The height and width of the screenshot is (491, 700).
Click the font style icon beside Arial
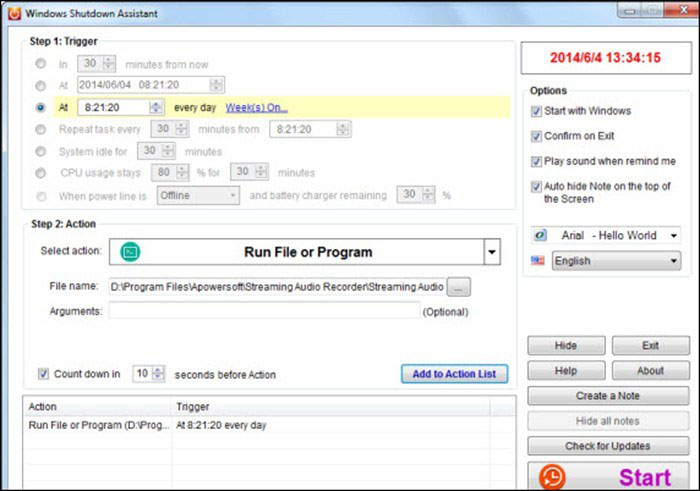click(x=539, y=235)
